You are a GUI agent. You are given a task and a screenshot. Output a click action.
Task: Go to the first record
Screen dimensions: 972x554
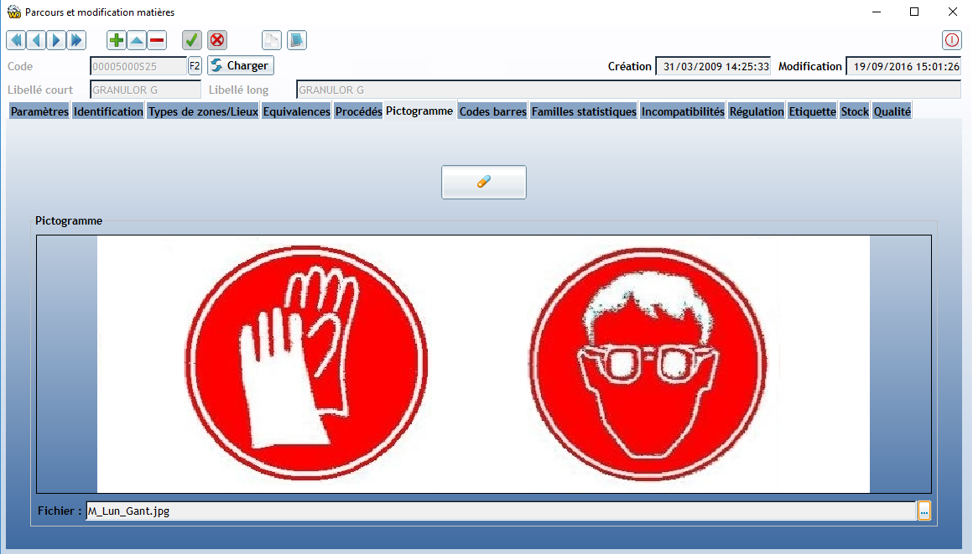(16, 40)
